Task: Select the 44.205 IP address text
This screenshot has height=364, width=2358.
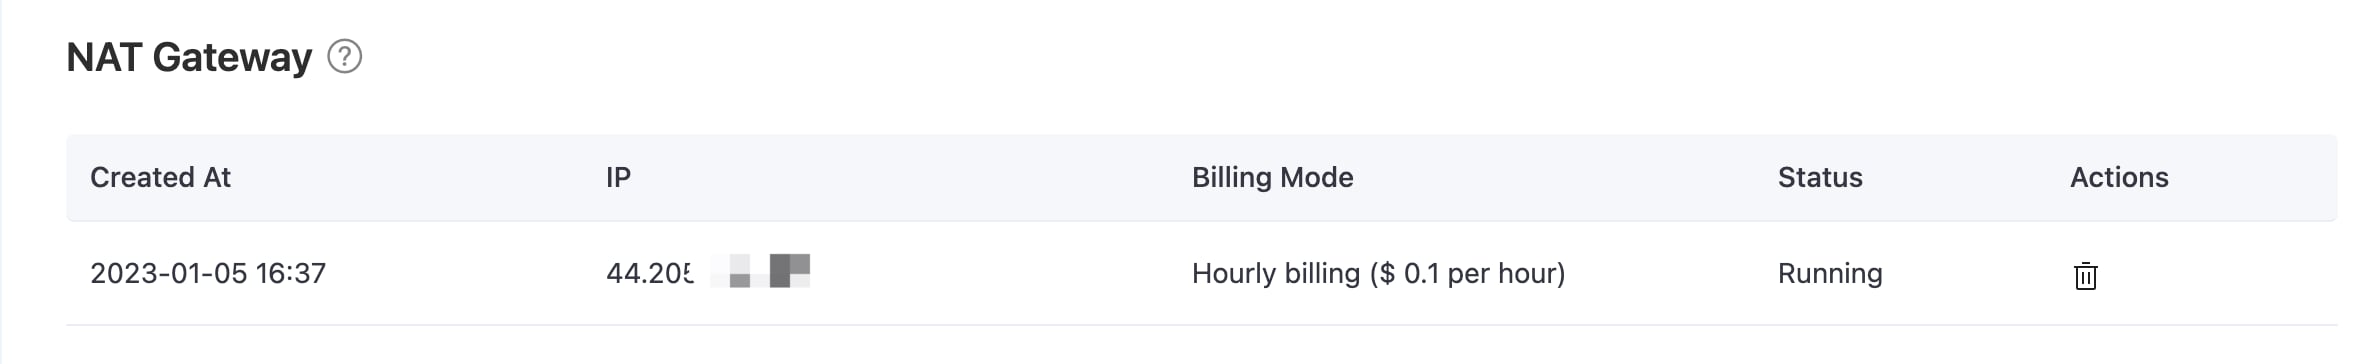Action: [x=650, y=273]
